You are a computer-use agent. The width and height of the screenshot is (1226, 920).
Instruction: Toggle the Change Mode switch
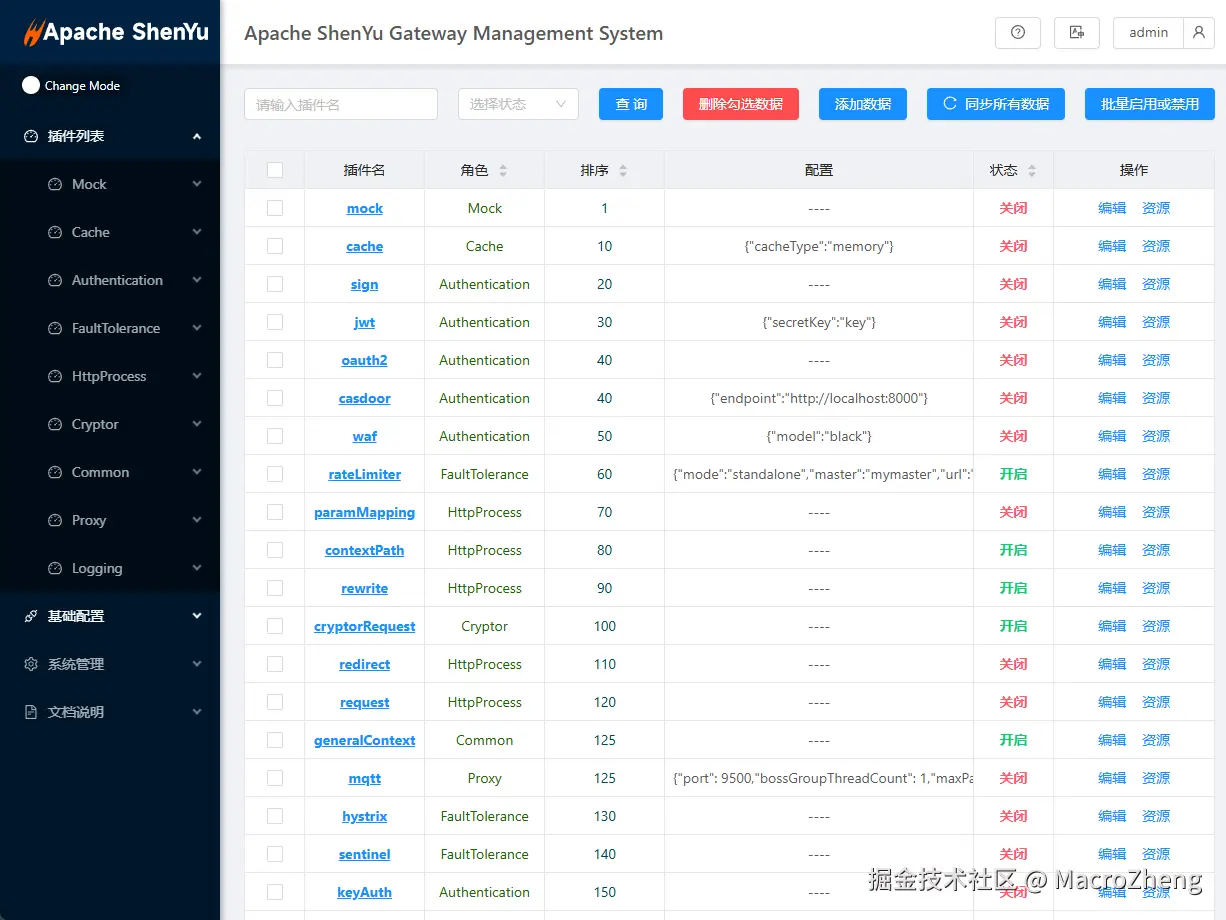[31, 86]
